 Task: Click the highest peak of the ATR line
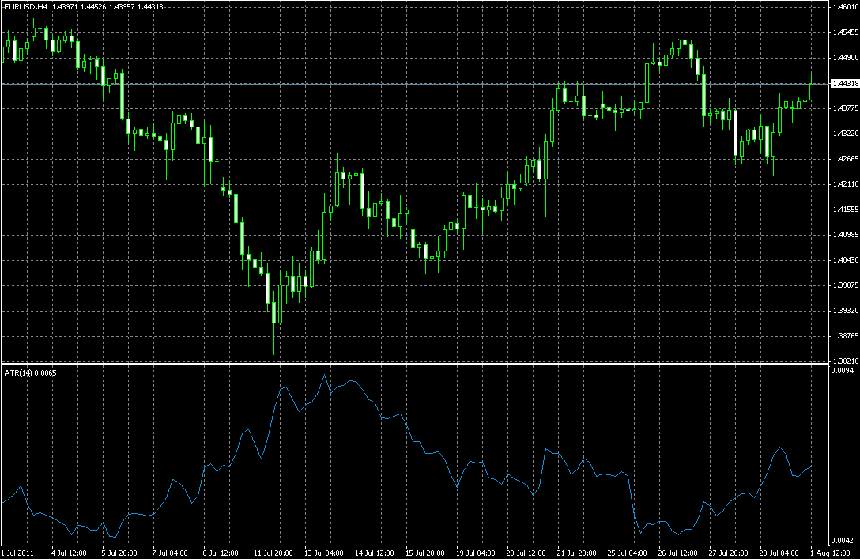point(325,375)
